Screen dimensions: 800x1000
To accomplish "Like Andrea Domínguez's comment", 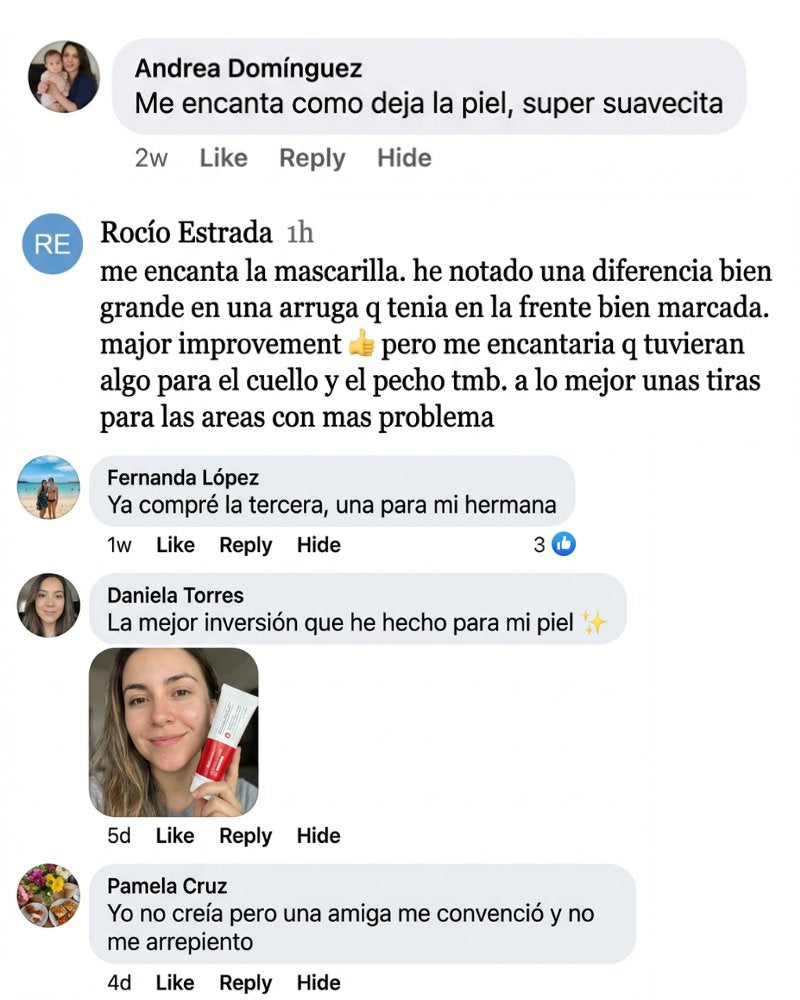I will coord(223,158).
